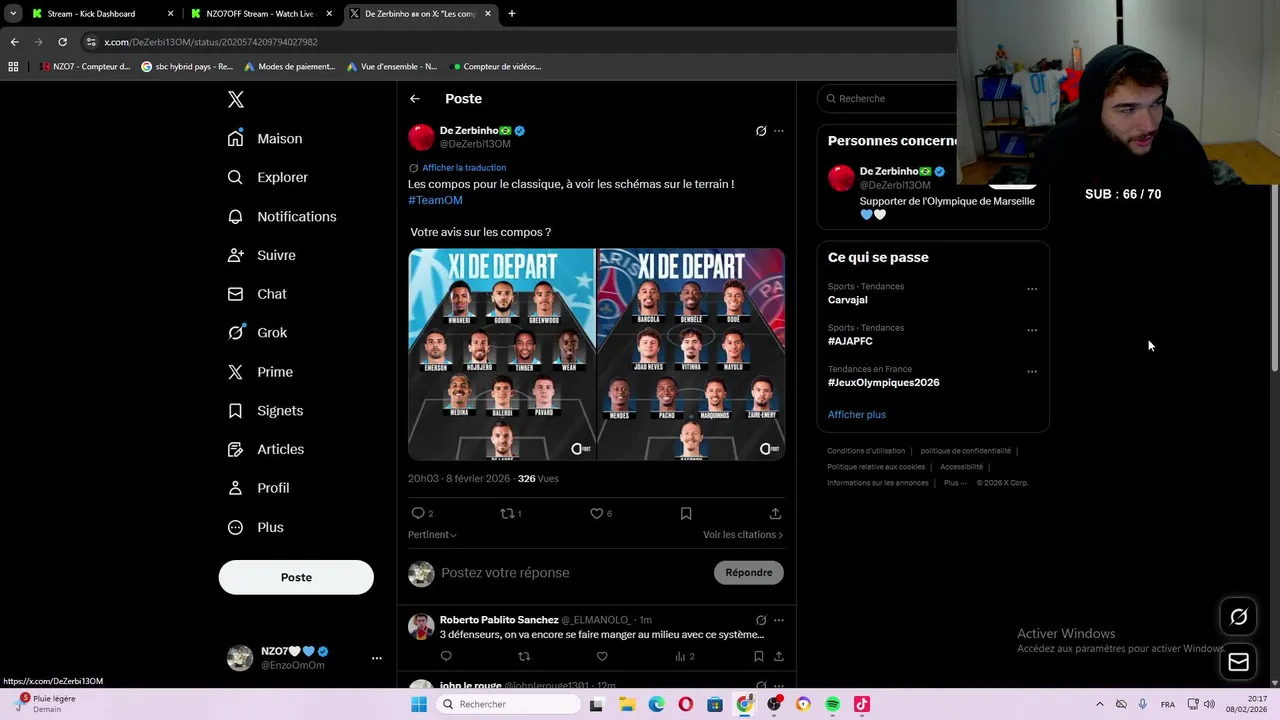The image size is (1280, 720).
Task: Switch to Stream - Kick Dashboard tab
Action: coord(102,14)
